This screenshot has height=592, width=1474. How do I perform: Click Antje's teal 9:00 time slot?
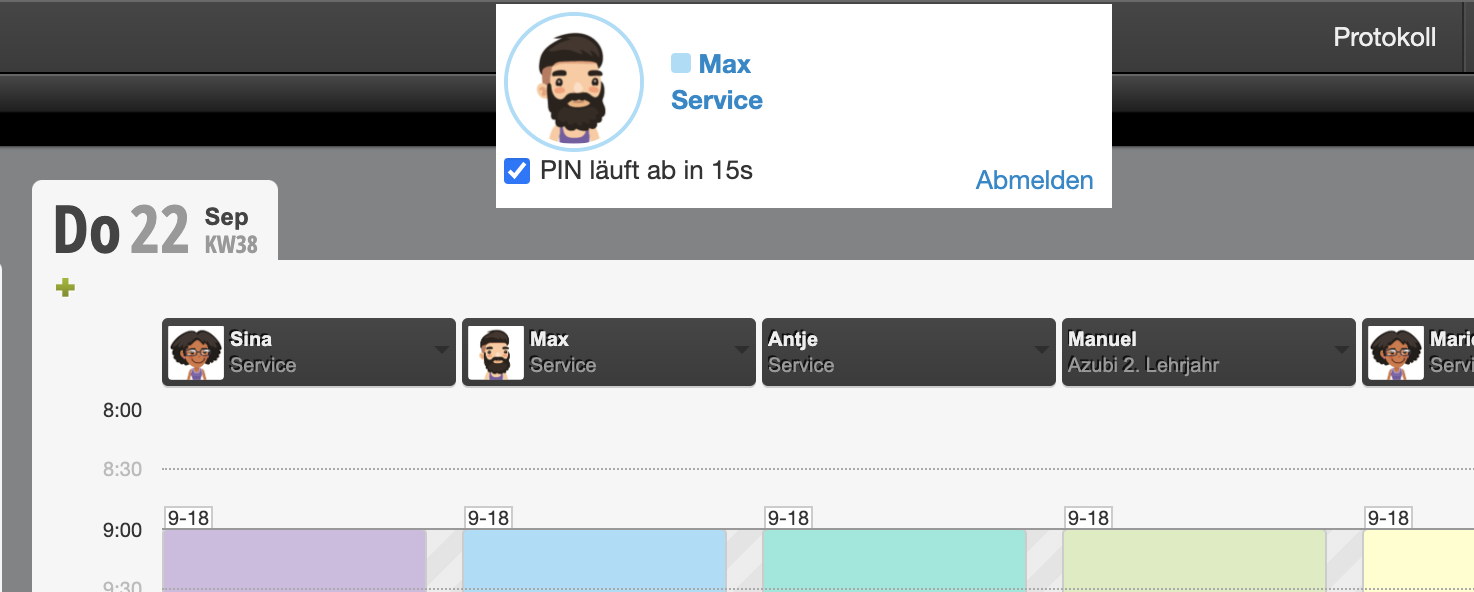point(894,560)
